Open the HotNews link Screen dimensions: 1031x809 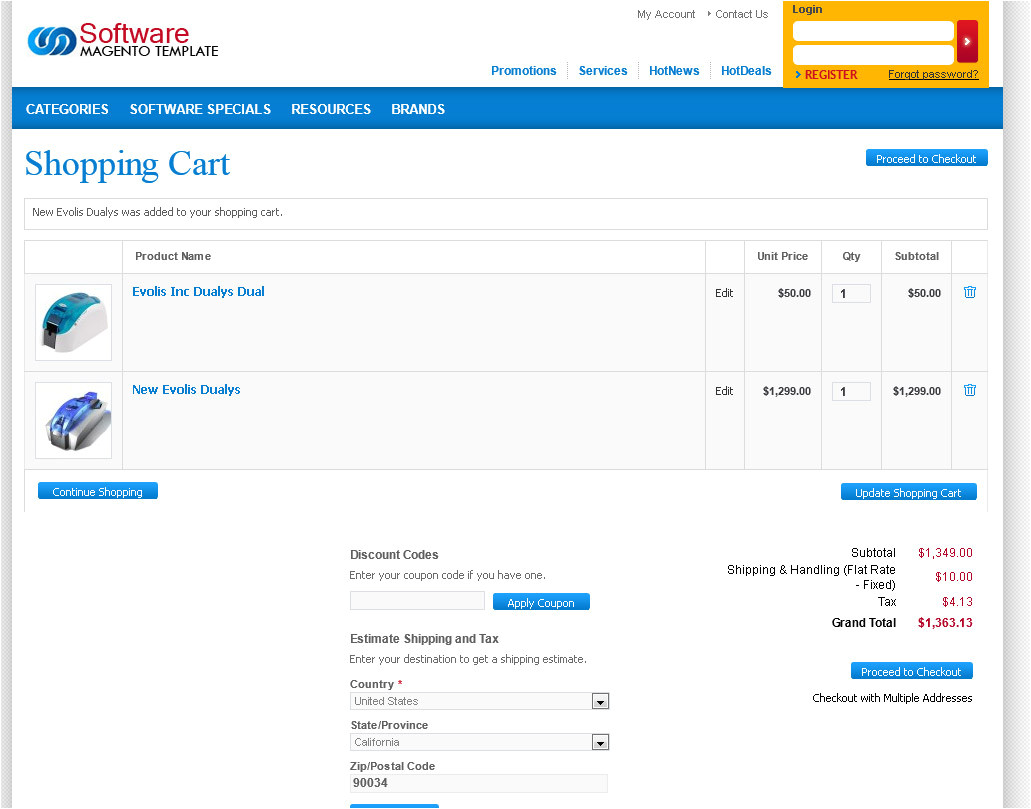tap(674, 71)
